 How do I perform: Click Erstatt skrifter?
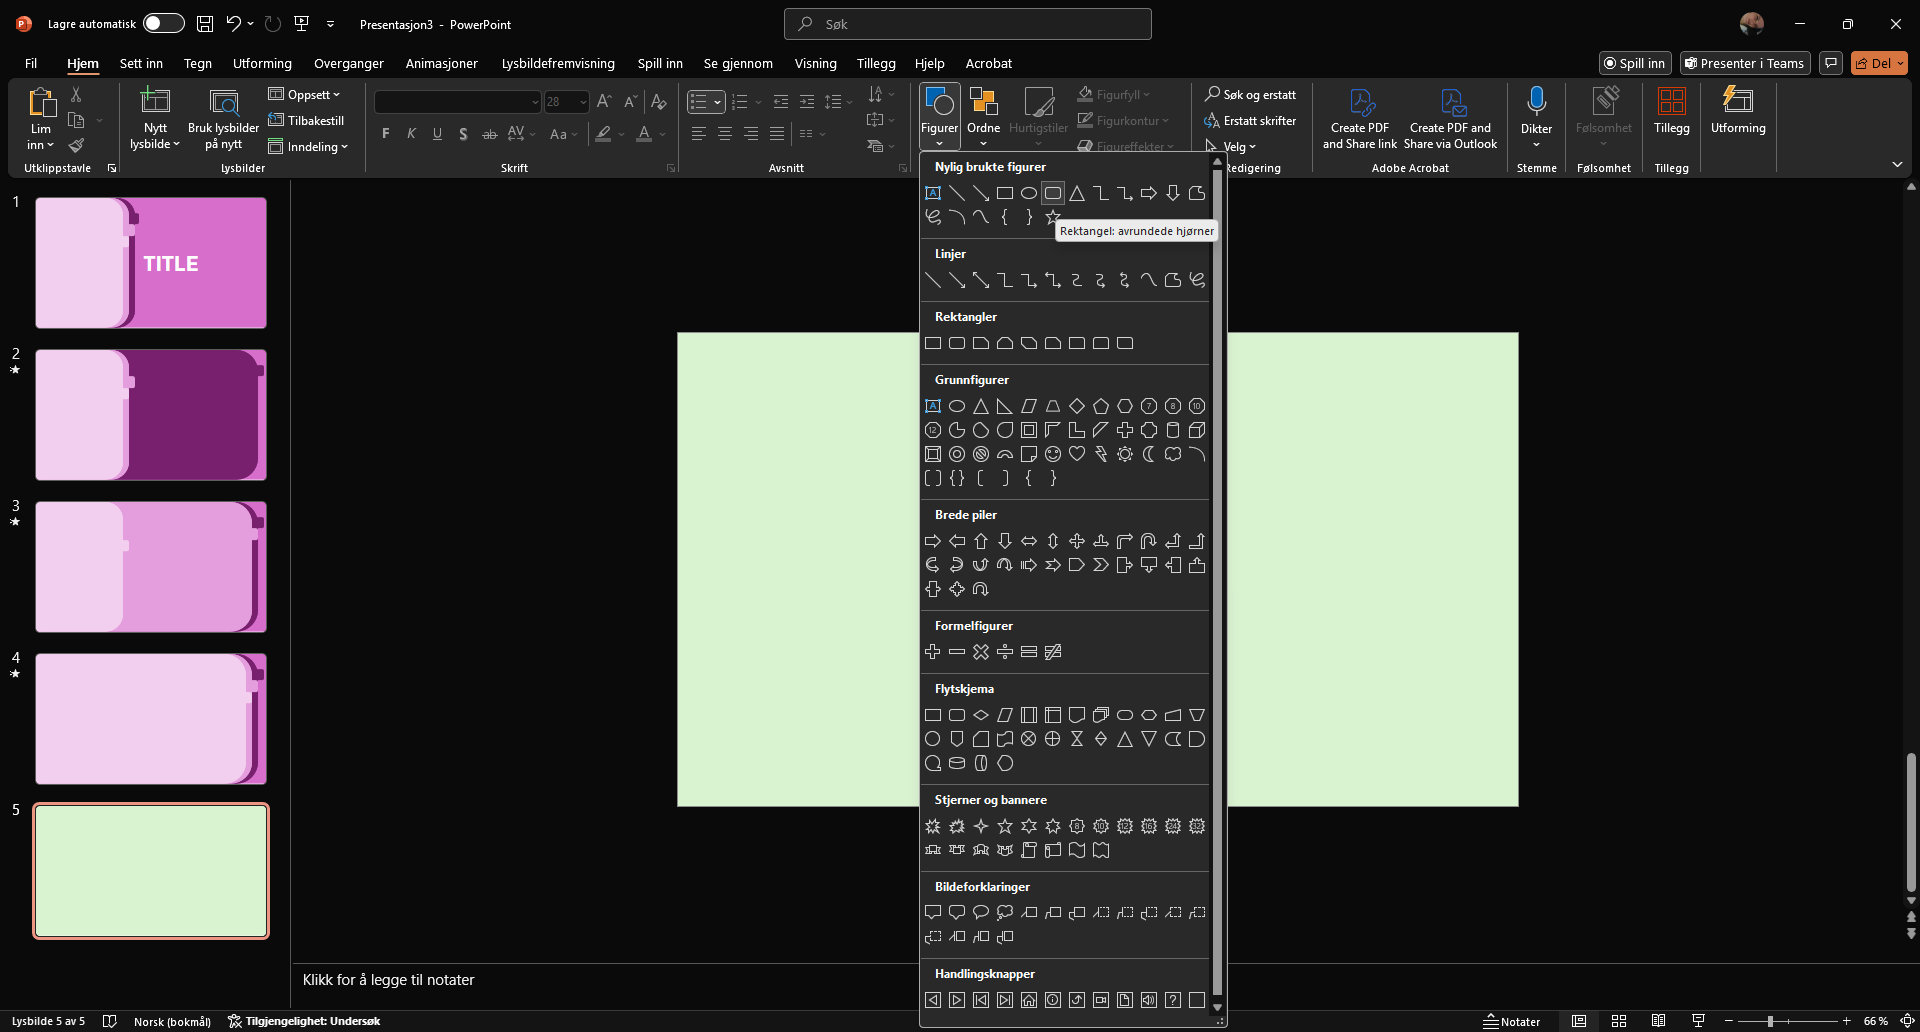pos(1250,121)
